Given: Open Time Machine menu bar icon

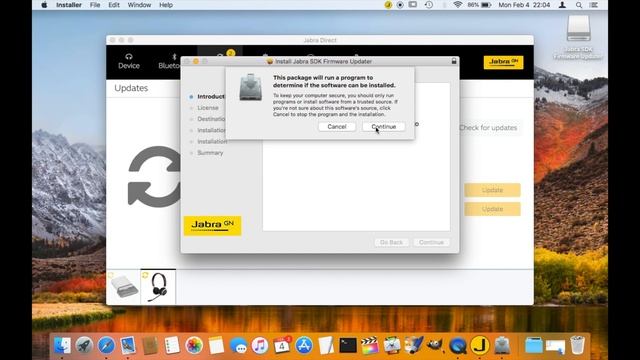Looking at the screenshot, I should tap(429, 5).
